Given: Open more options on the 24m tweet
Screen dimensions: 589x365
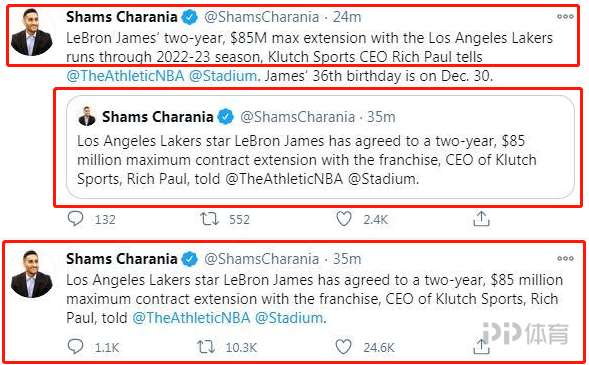Looking at the screenshot, I should tap(565, 17).
